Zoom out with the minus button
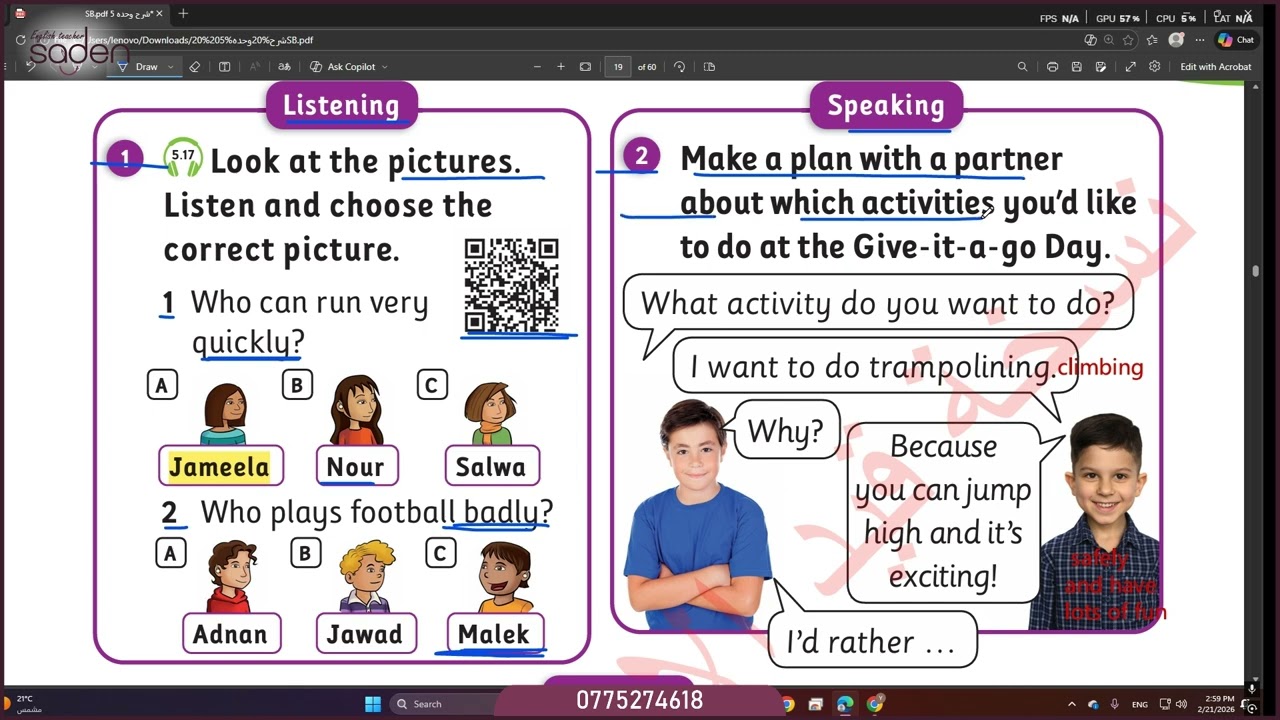 (x=537, y=67)
